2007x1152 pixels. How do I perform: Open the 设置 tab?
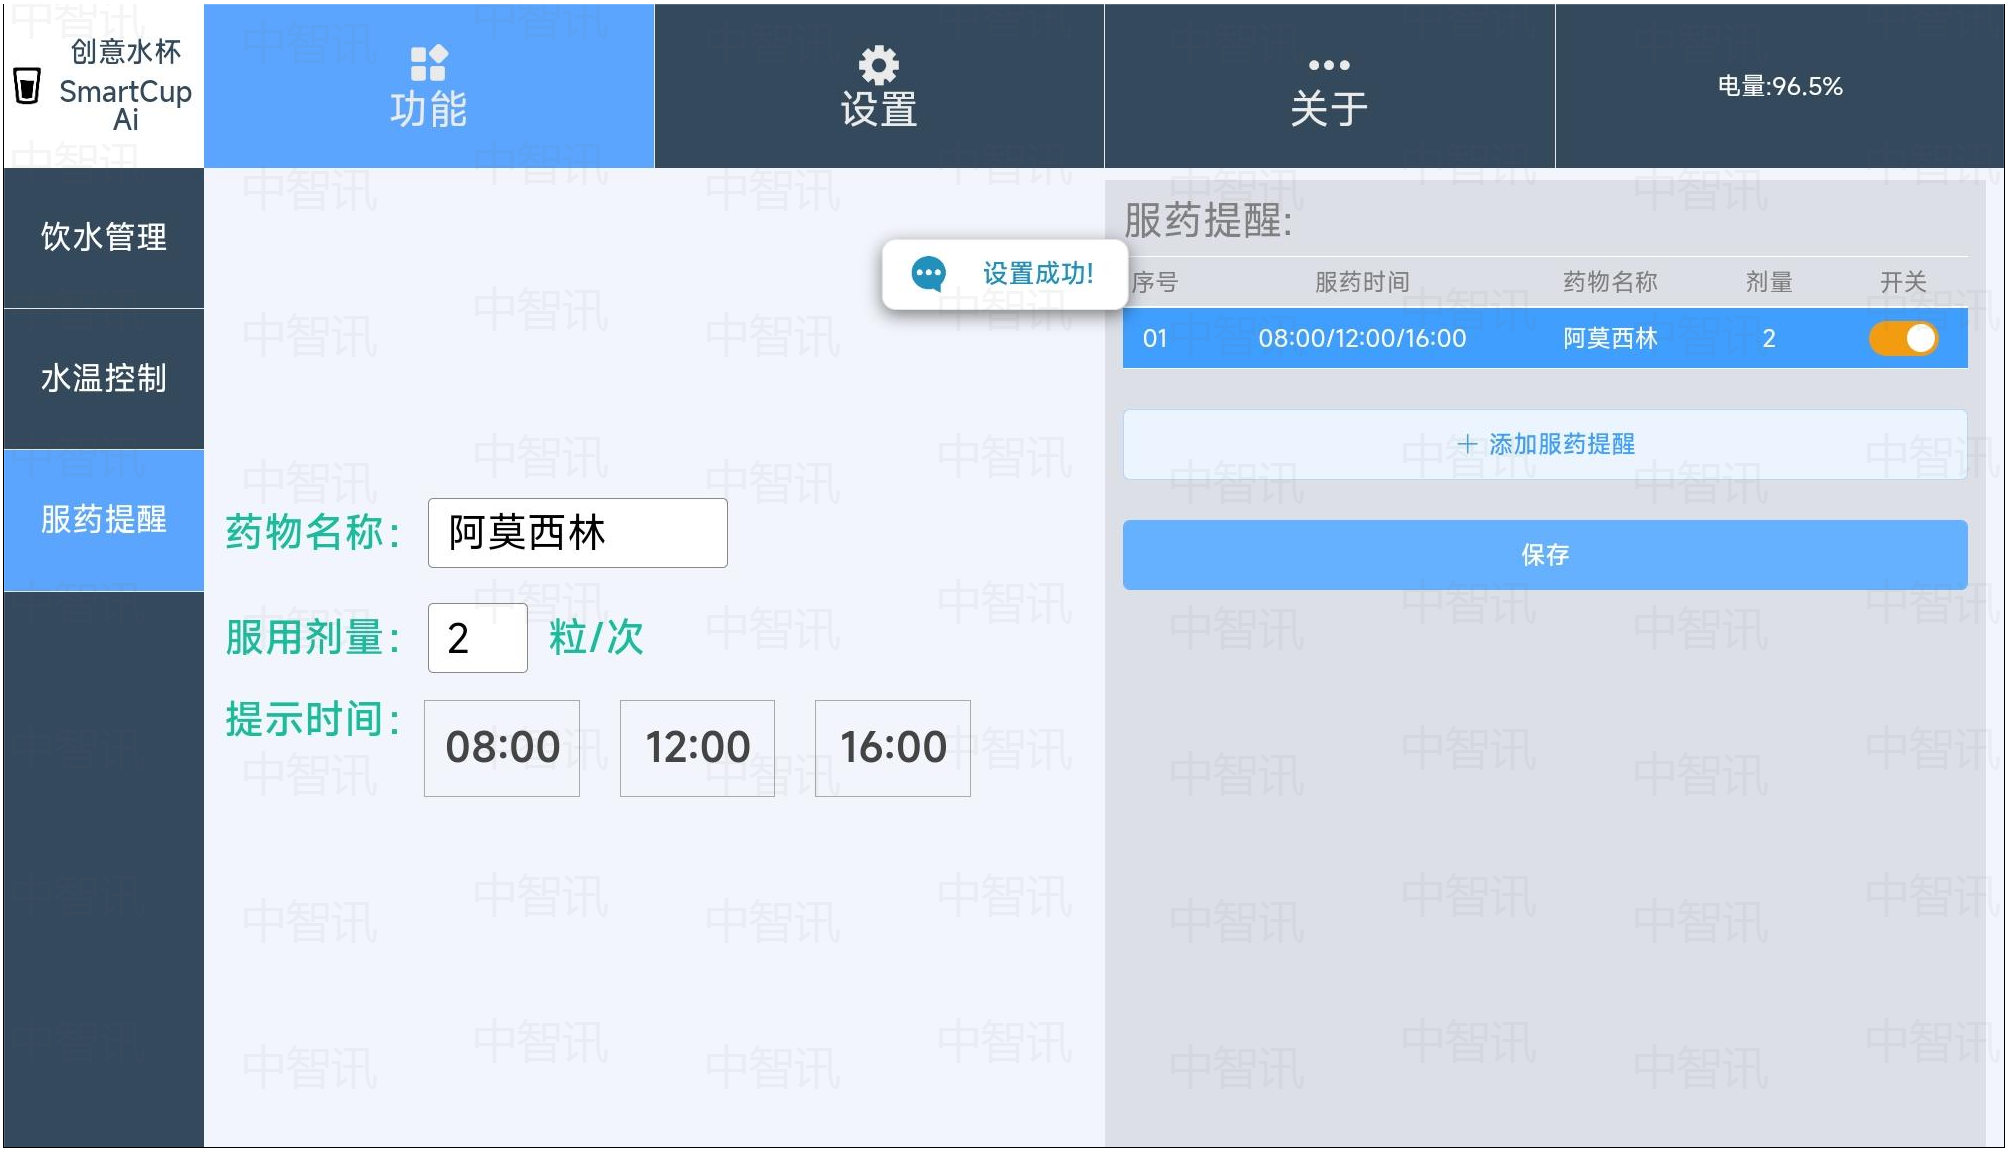pyautogui.click(x=879, y=86)
